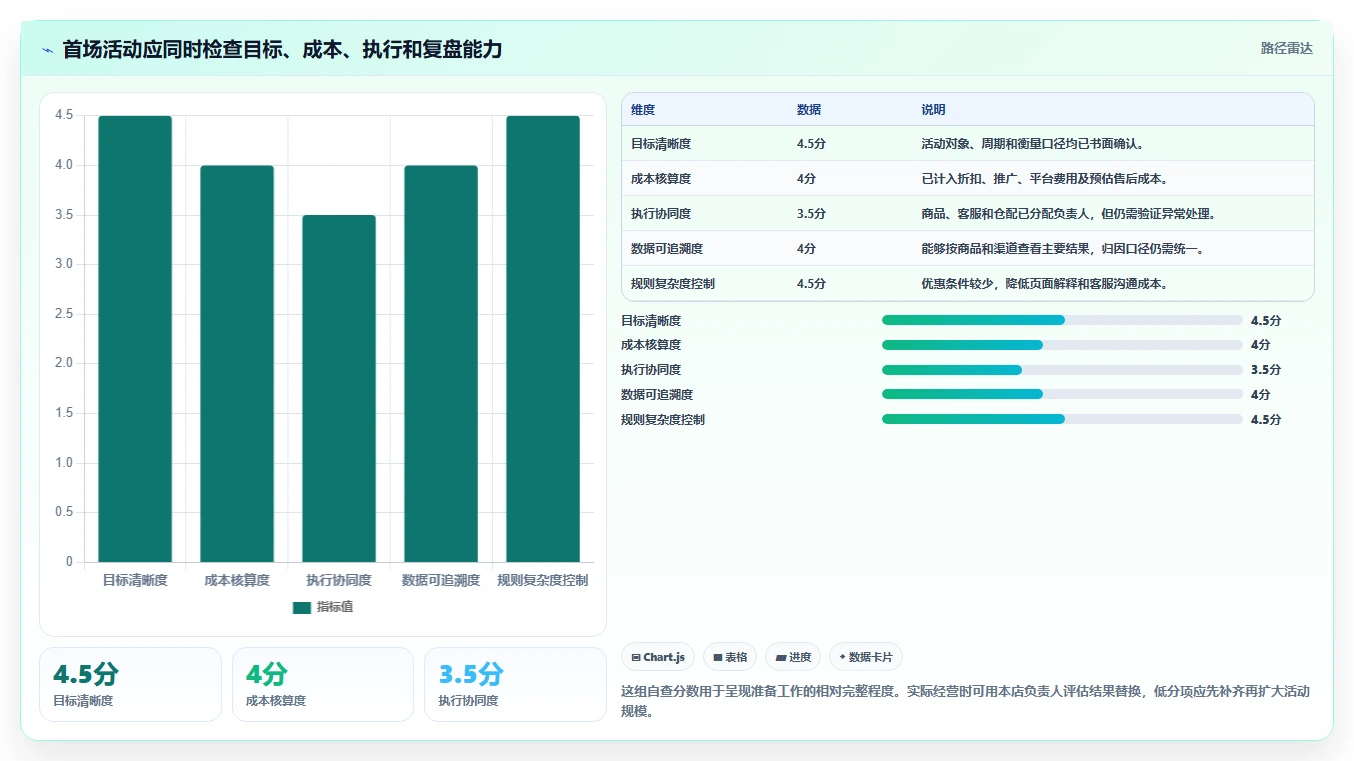Click description starting '商品、客服和仓配'

point(1069,214)
